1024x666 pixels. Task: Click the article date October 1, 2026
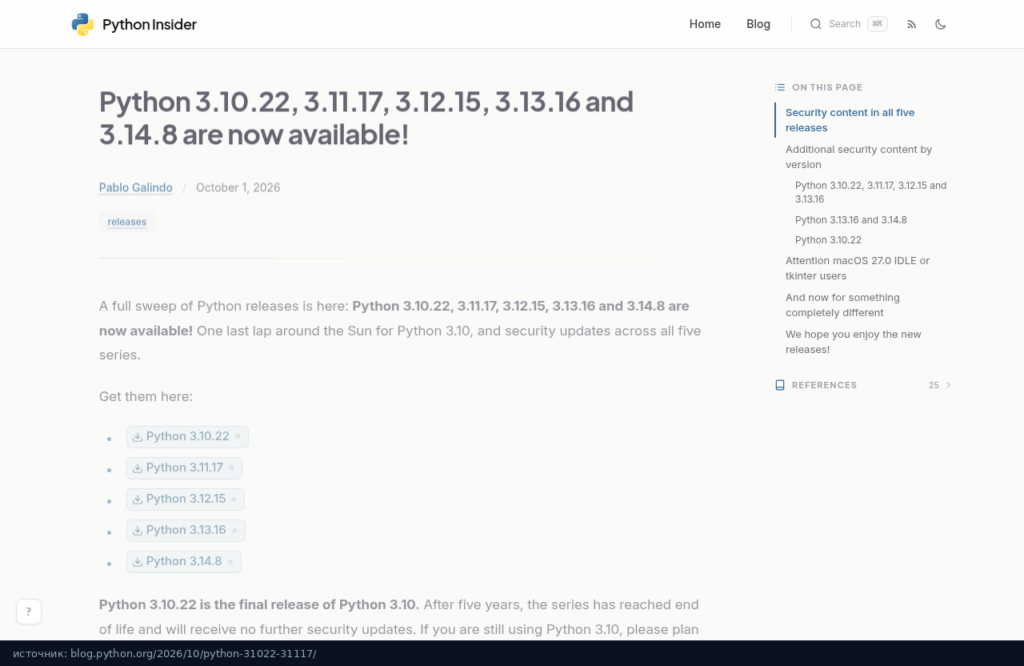click(238, 187)
